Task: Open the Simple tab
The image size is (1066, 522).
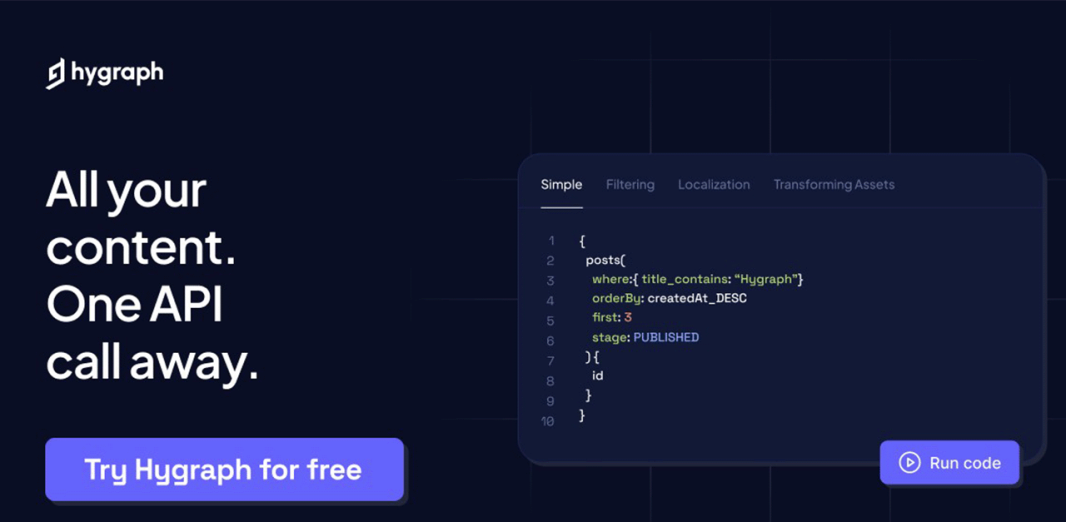Action: (562, 185)
